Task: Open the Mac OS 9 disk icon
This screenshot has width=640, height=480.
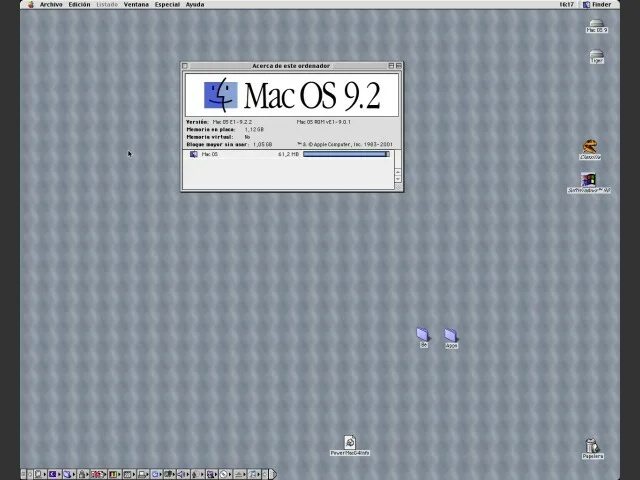Action: [597, 25]
